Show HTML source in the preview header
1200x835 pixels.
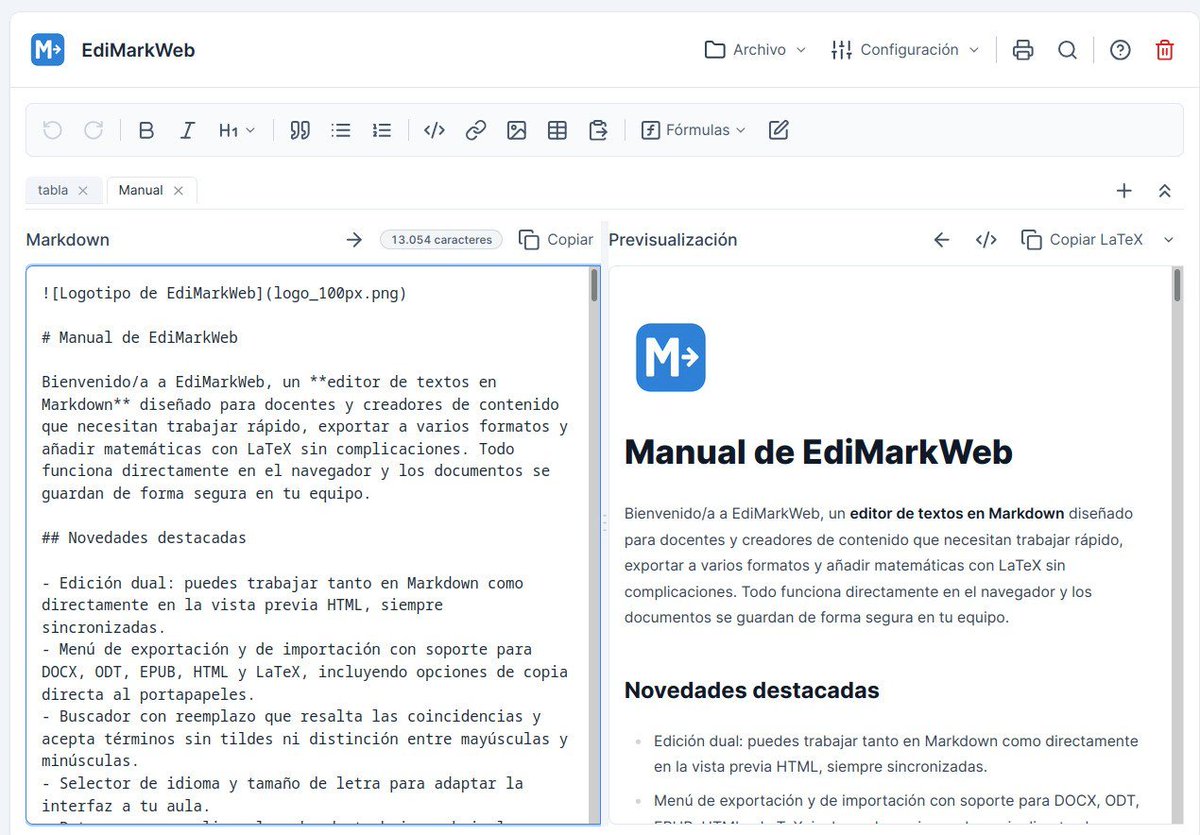pyautogui.click(x=986, y=240)
